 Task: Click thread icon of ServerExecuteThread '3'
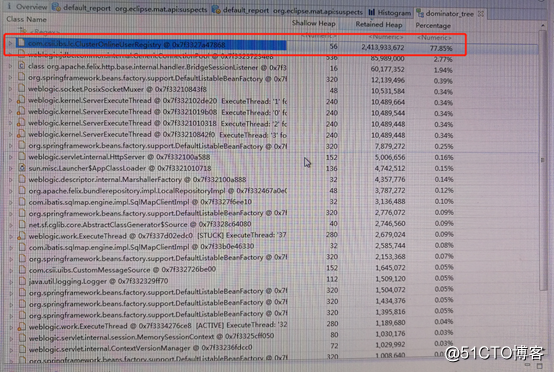tap(21, 134)
